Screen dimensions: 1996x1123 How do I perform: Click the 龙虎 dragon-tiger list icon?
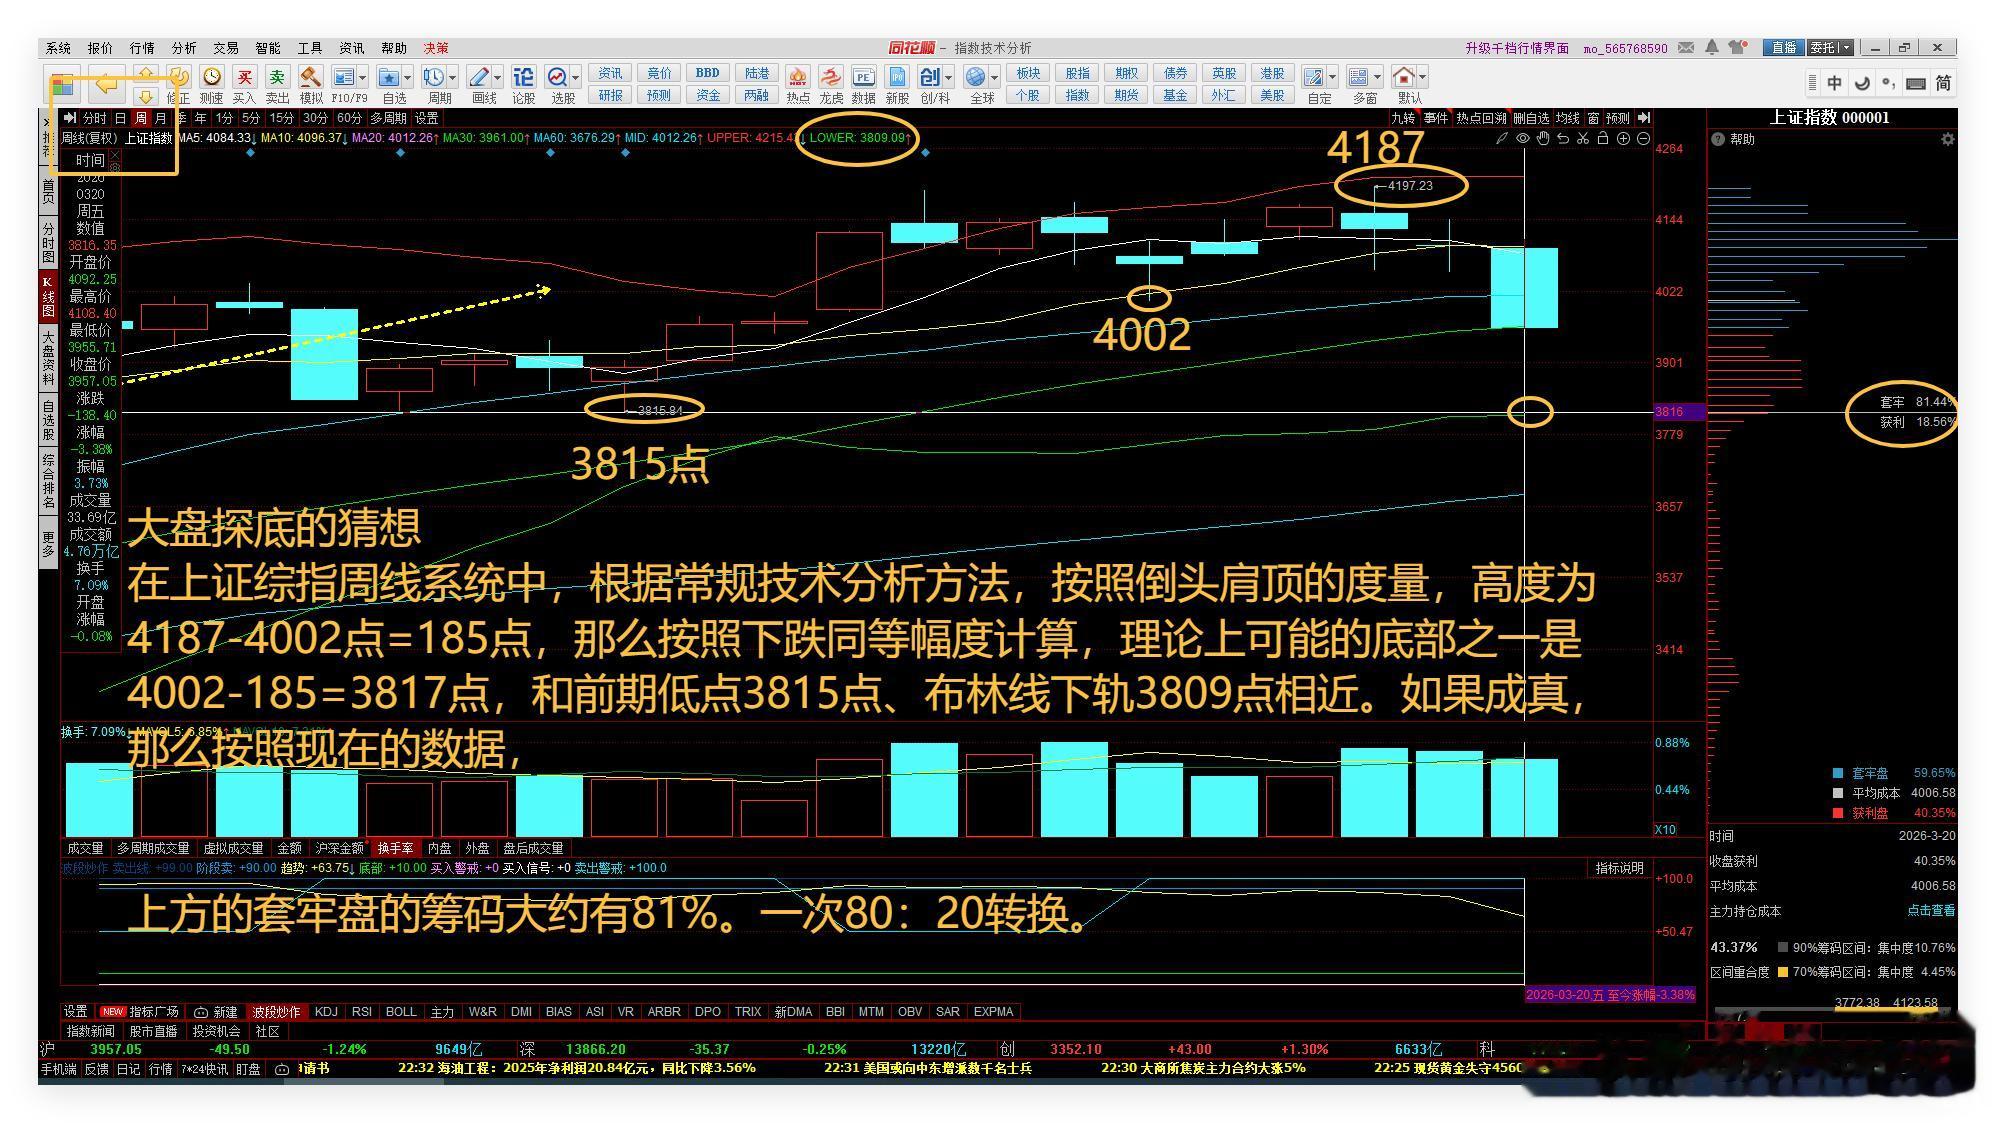tap(831, 78)
